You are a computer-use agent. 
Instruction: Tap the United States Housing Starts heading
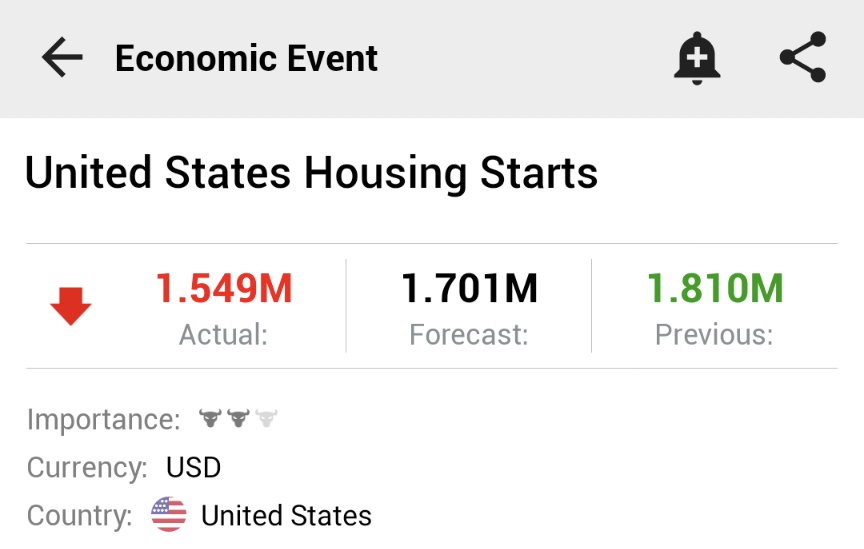pos(311,173)
